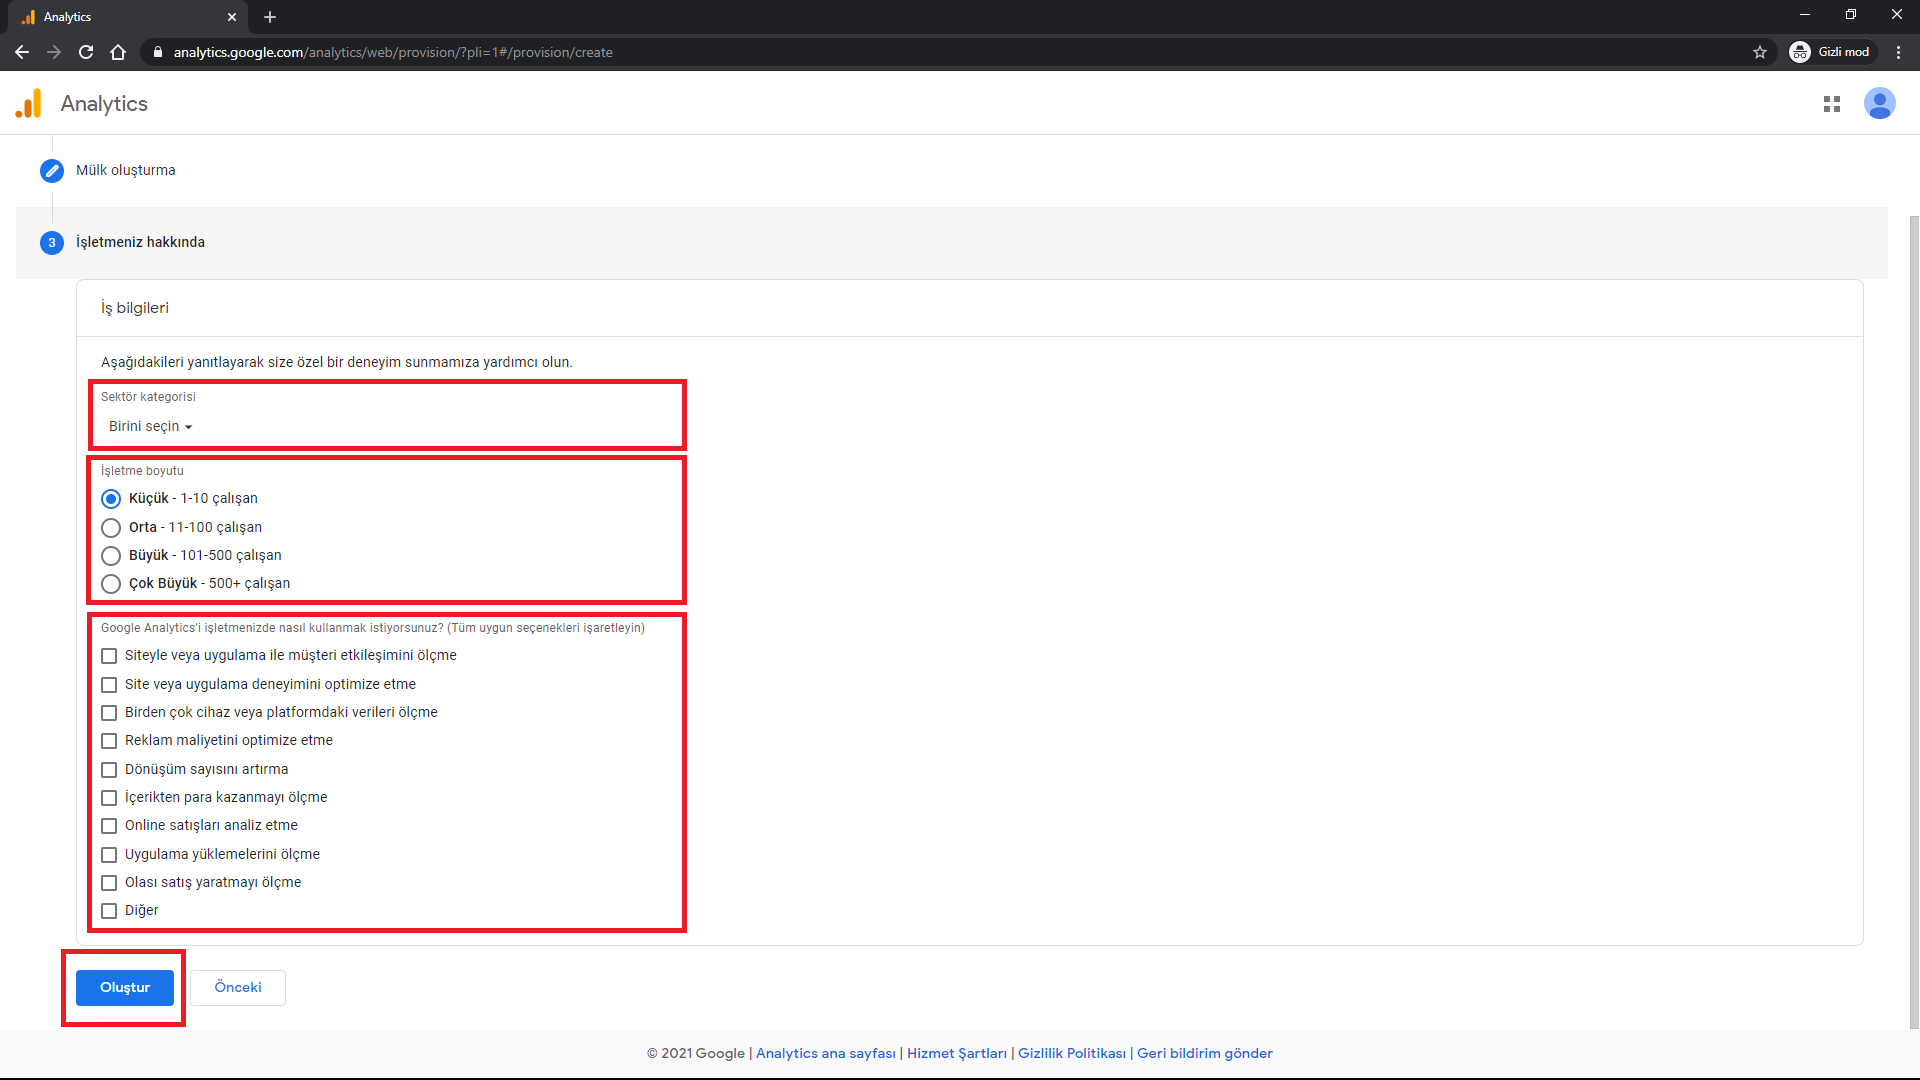Open the Sektör kategorisi 'Birini seçin' dropdown
1920x1080 pixels.
[x=150, y=427]
